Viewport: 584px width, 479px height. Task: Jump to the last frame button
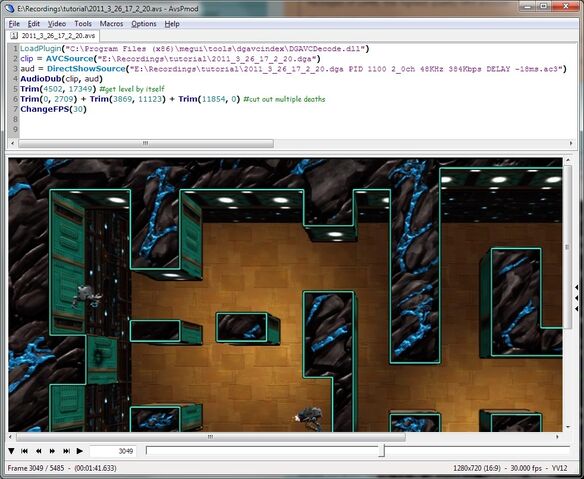point(66,451)
